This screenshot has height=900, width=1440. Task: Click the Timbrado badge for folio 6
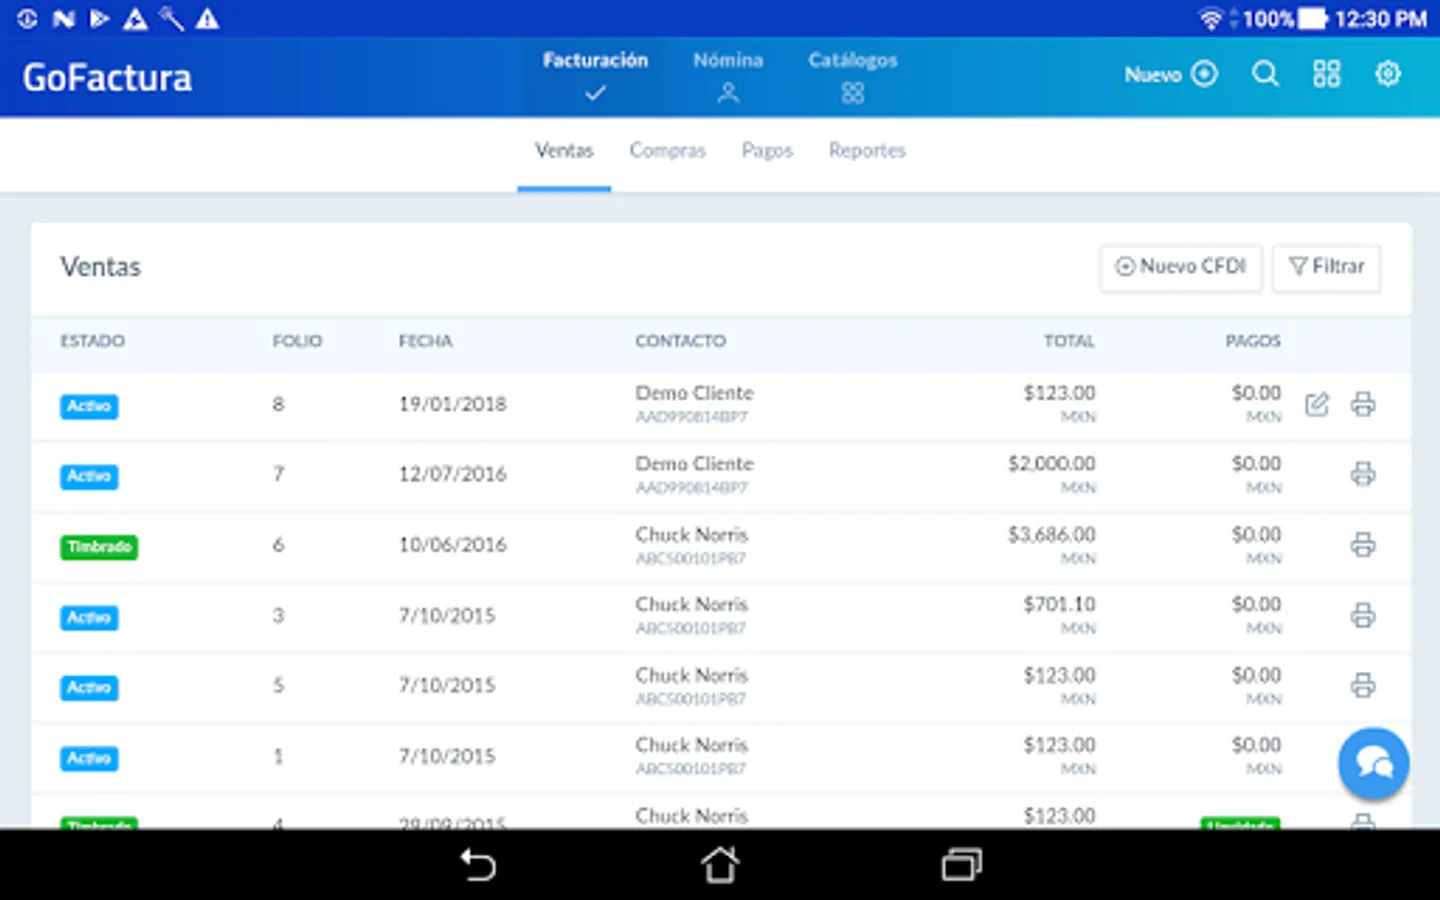[x=99, y=547]
